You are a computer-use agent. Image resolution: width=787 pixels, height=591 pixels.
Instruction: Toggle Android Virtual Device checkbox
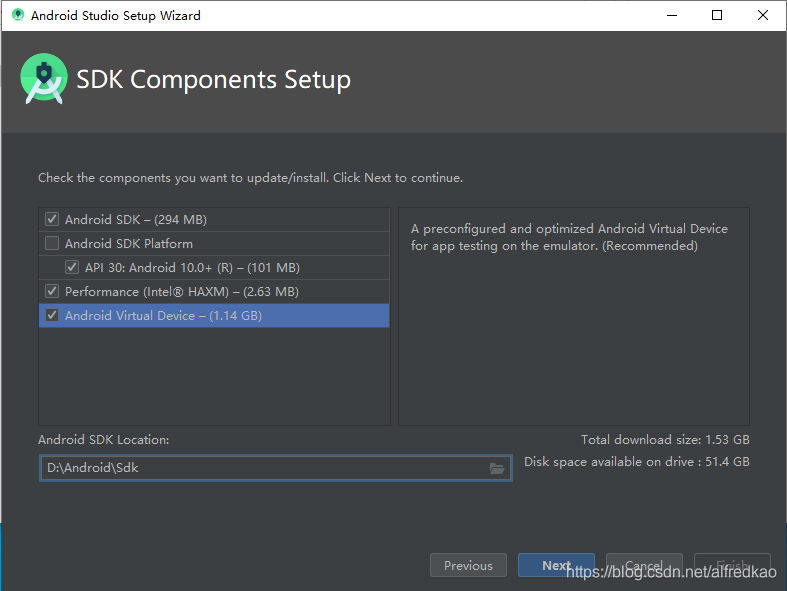(x=52, y=315)
